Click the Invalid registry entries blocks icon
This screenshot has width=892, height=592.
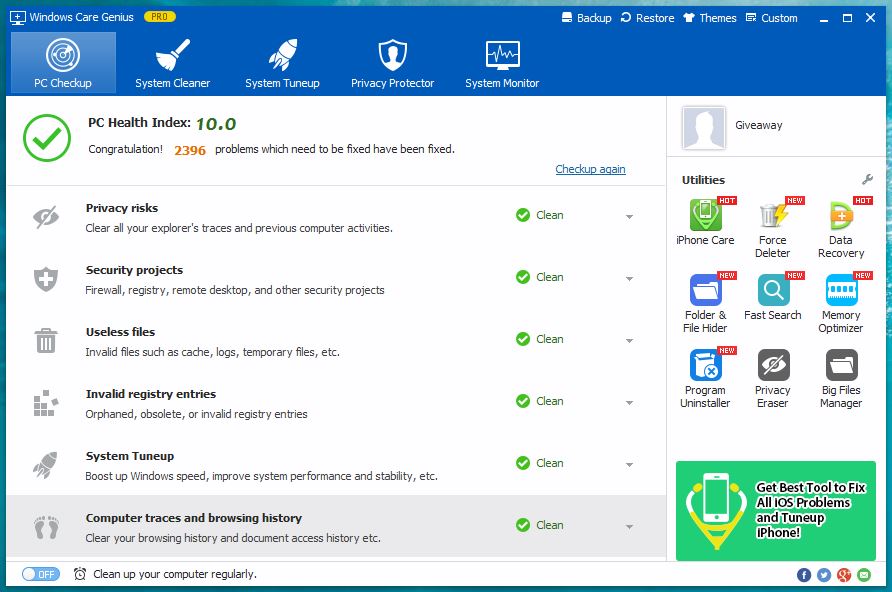tap(46, 403)
